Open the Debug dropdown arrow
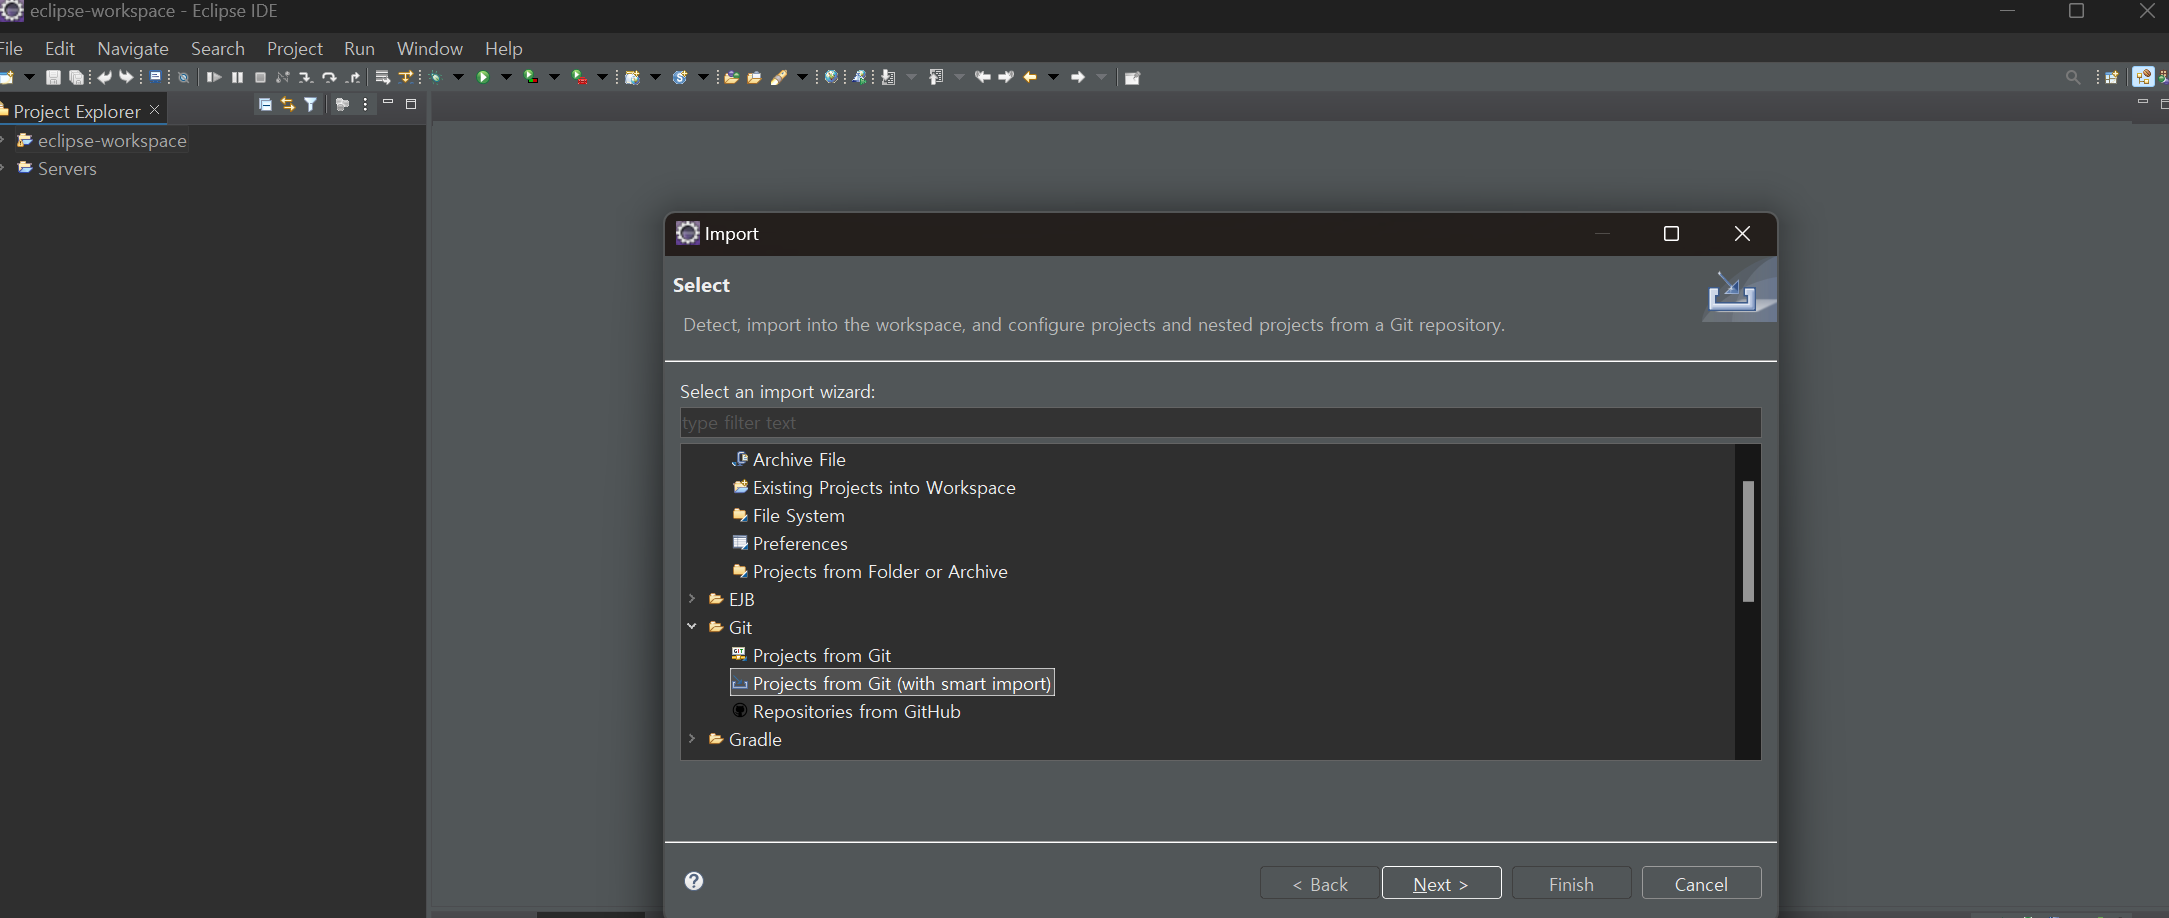2169x918 pixels. [x=458, y=77]
